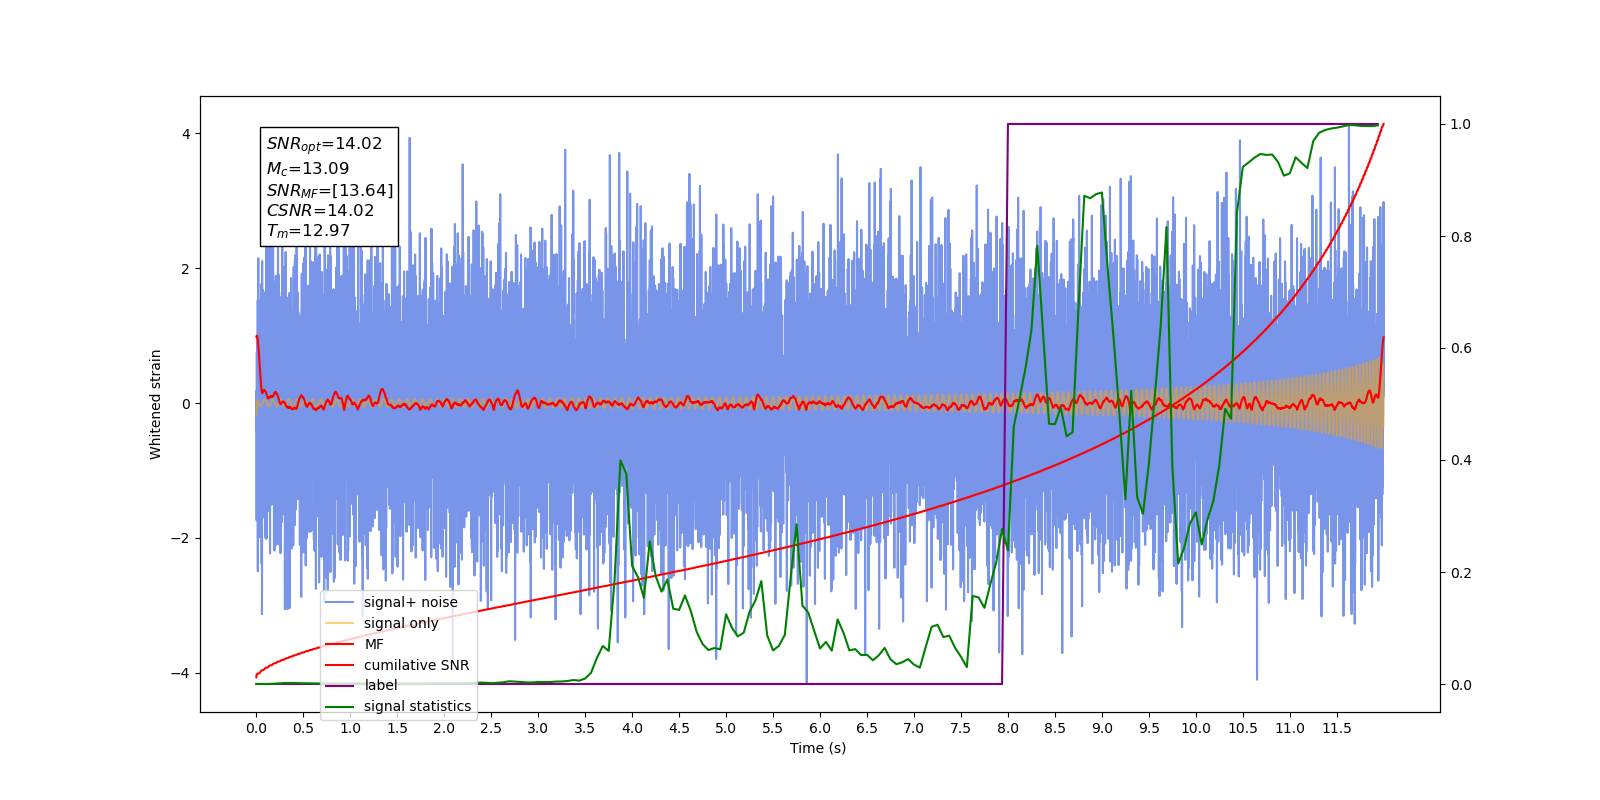The width and height of the screenshot is (1600, 800).
Task: Click the Tm=12.97 annotation
Action: (x=308, y=231)
